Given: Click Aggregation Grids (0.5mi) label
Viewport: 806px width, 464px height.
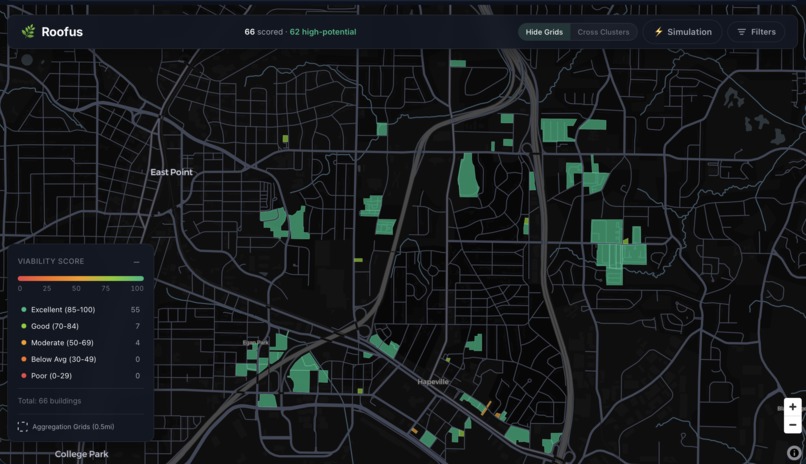Looking at the screenshot, I should pyautogui.click(x=73, y=426).
